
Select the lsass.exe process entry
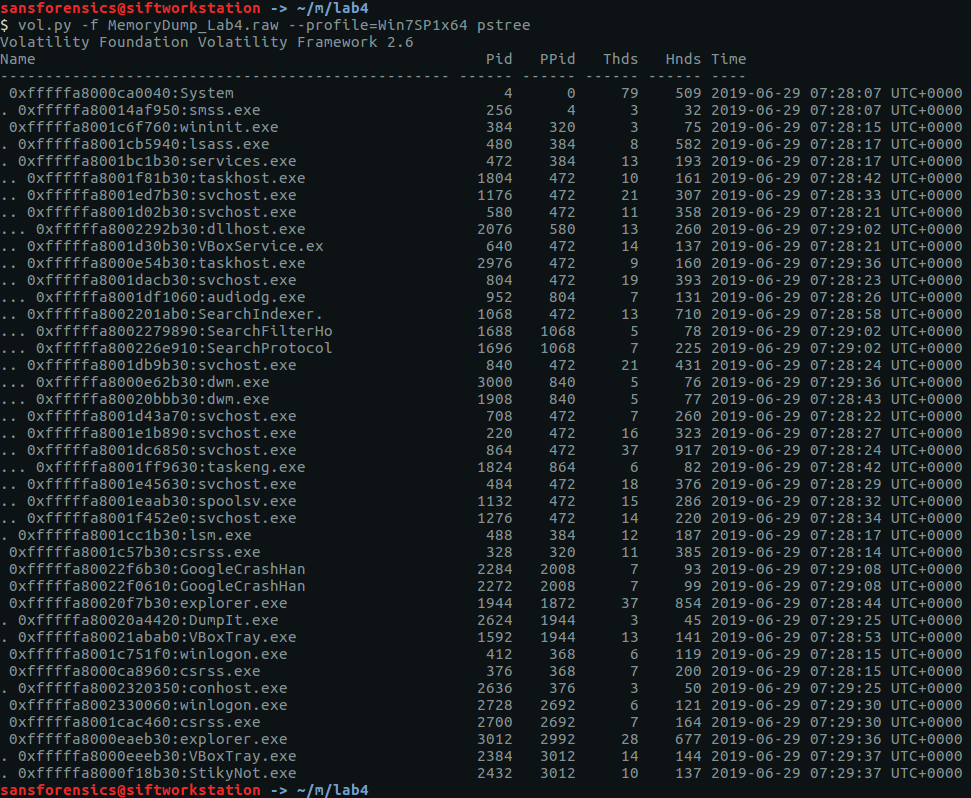(x=144, y=144)
